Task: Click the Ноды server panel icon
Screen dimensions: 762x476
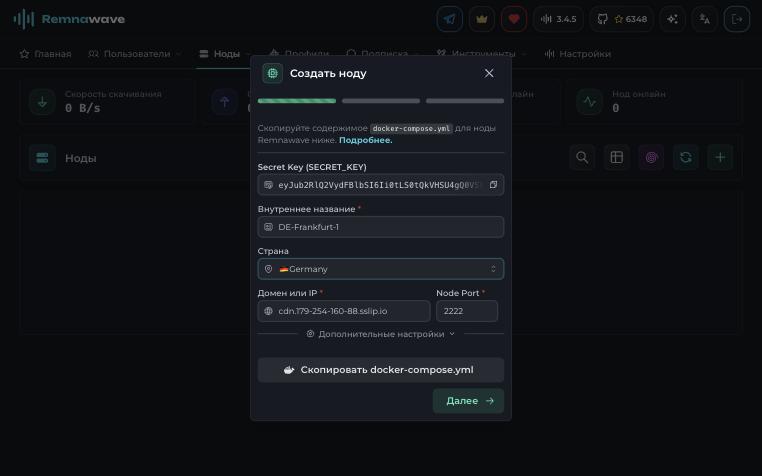Action: pyautogui.click(x=42, y=158)
